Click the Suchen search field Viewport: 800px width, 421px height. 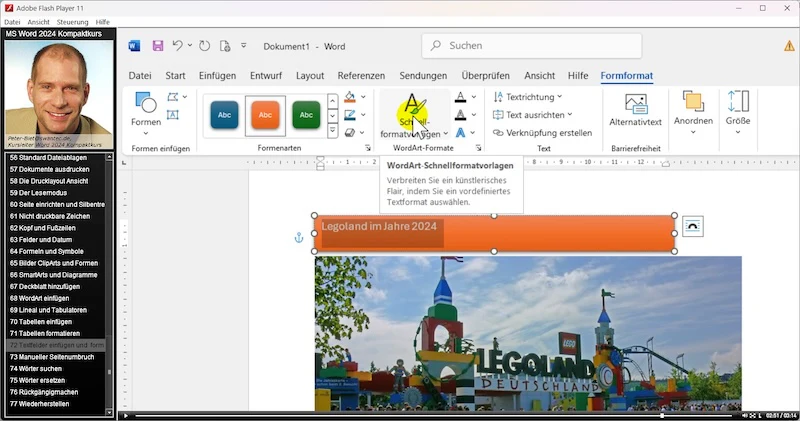[x=532, y=46]
